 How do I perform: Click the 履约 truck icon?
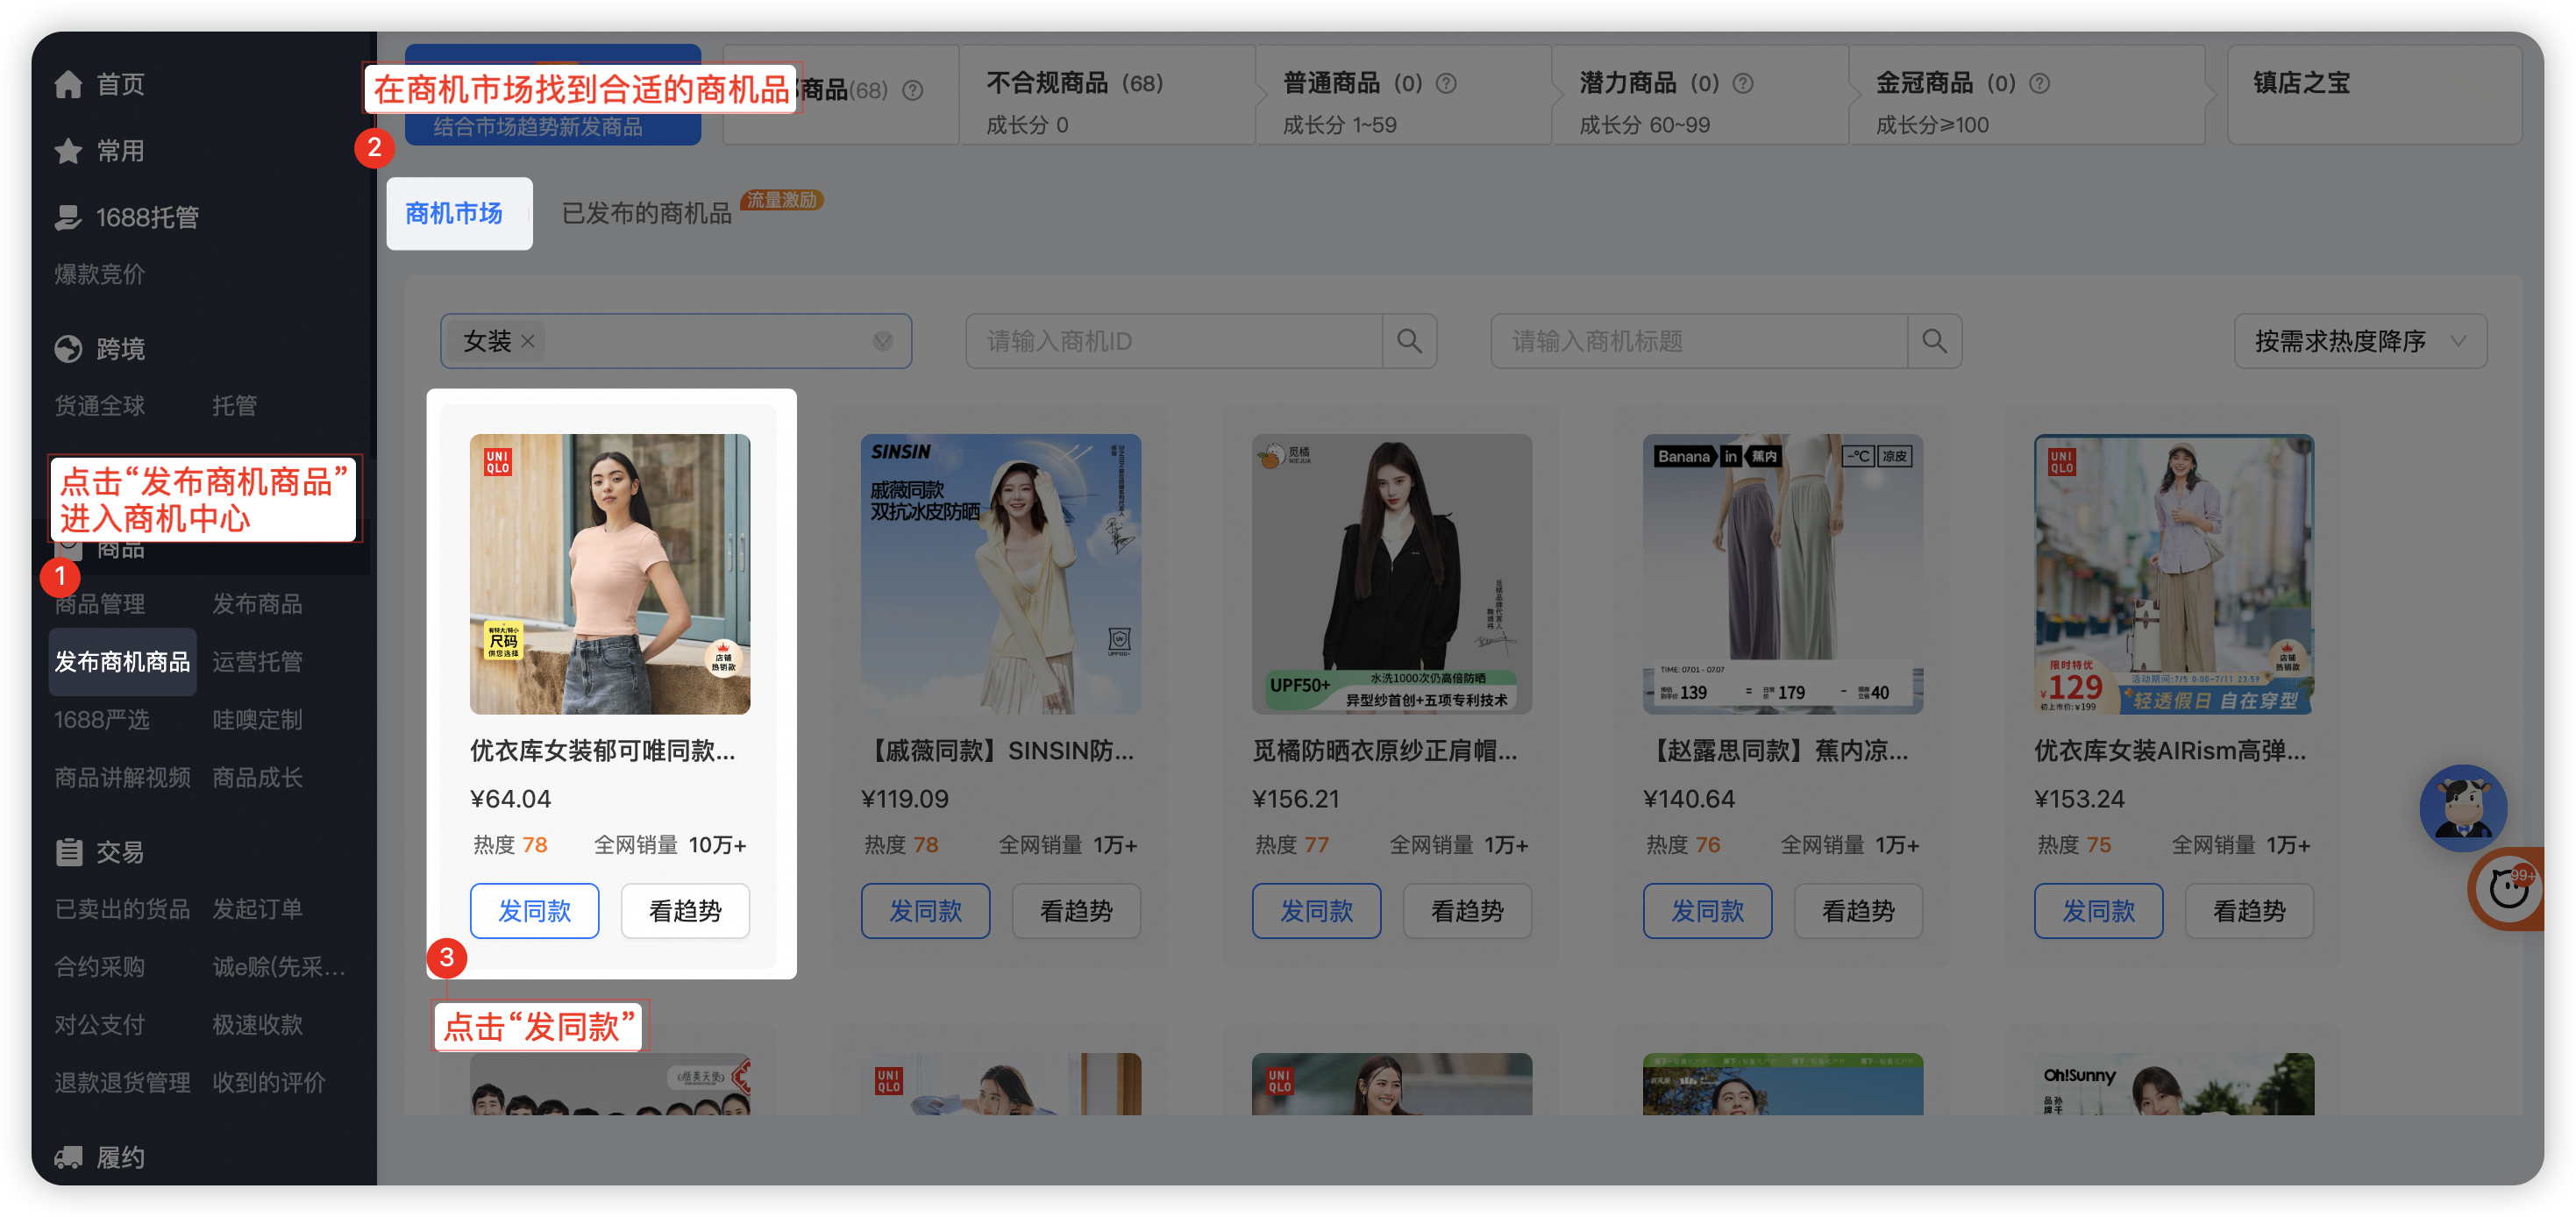tap(68, 1157)
